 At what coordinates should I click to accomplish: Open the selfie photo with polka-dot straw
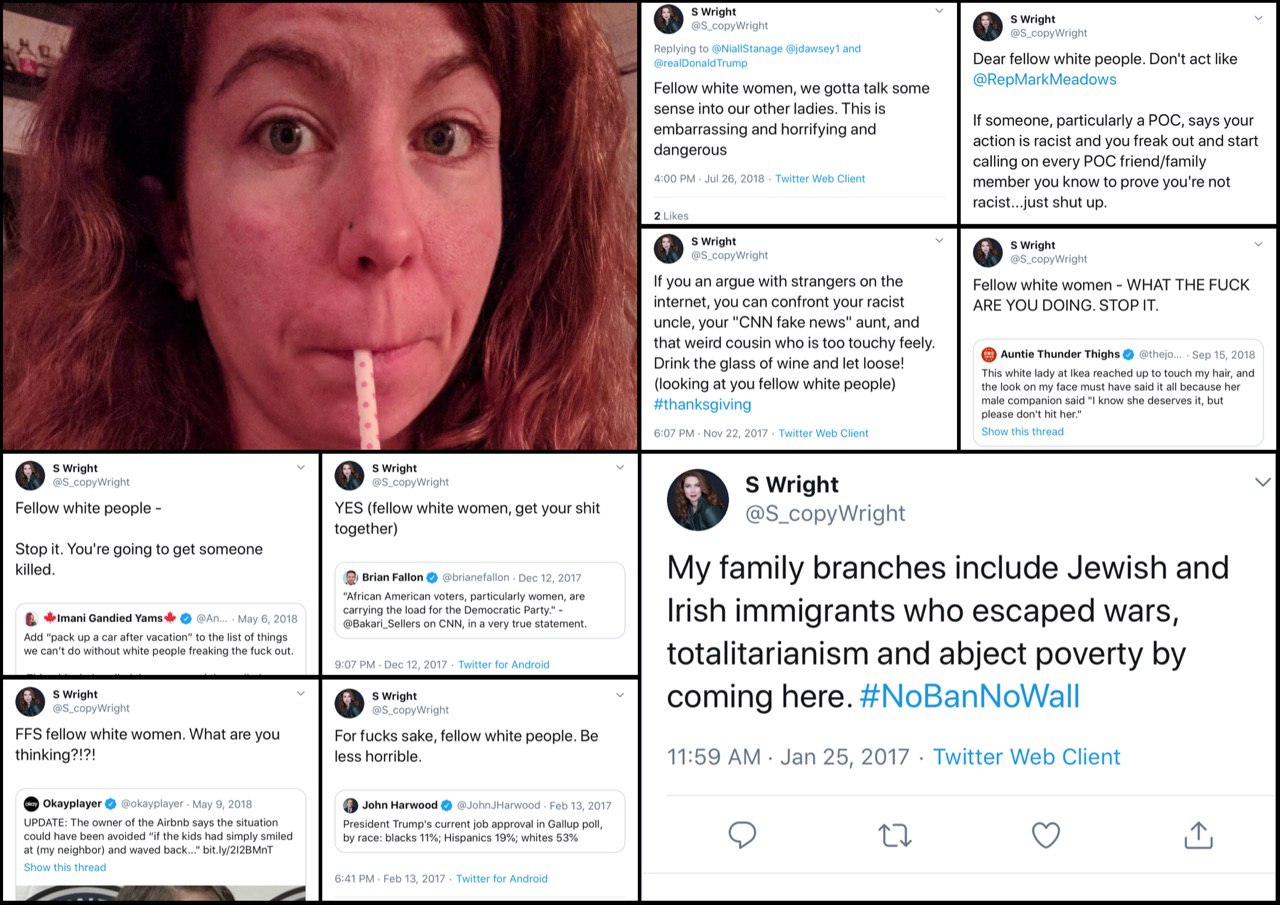[320, 225]
